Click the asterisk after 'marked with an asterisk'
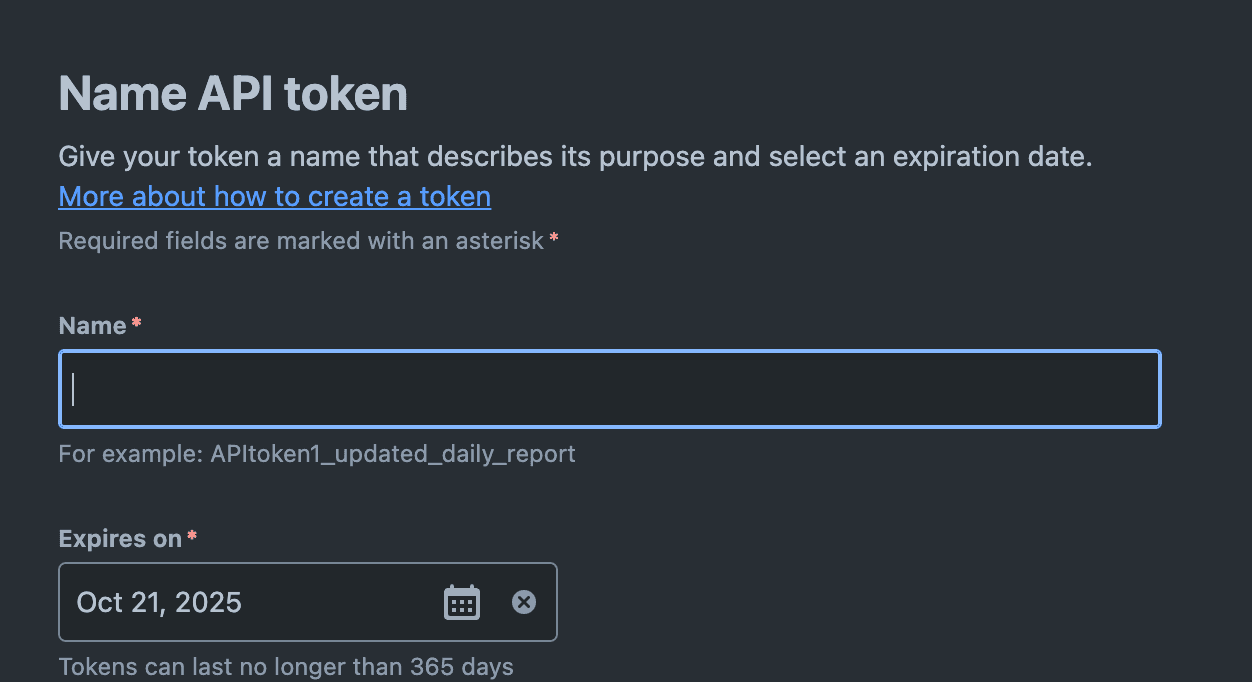Viewport: 1252px width, 682px height. click(554, 238)
